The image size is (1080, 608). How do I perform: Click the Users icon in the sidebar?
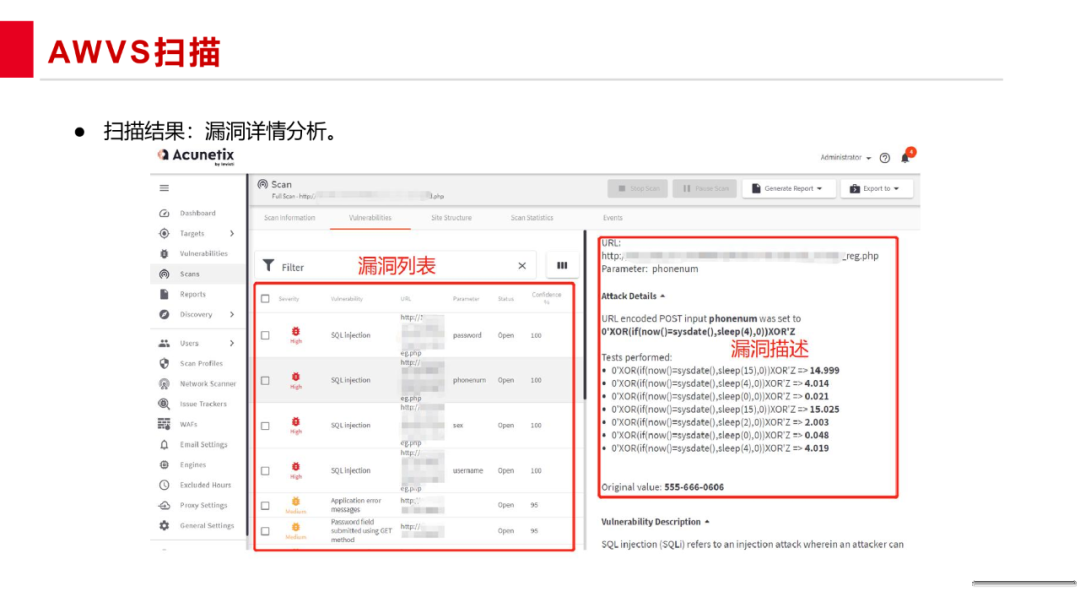(x=164, y=343)
